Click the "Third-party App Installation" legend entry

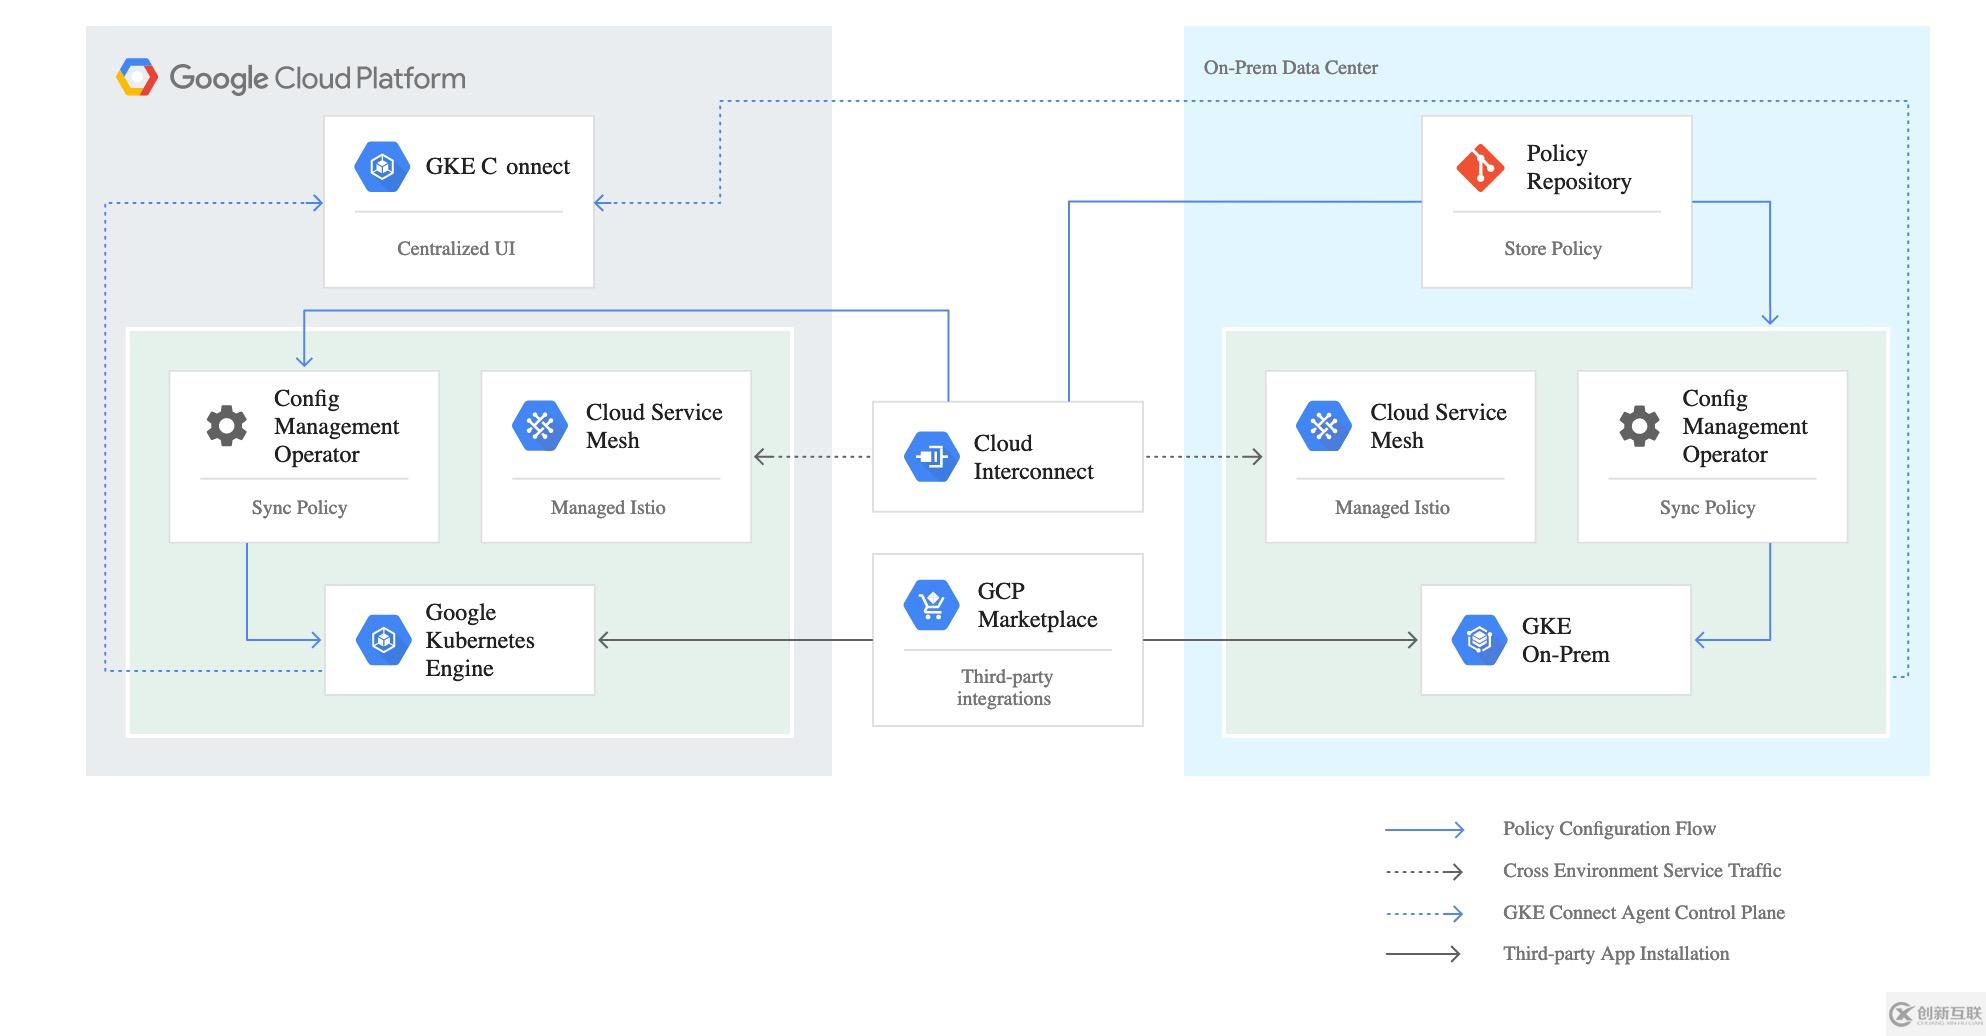pyautogui.click(x=1616, y=953)
